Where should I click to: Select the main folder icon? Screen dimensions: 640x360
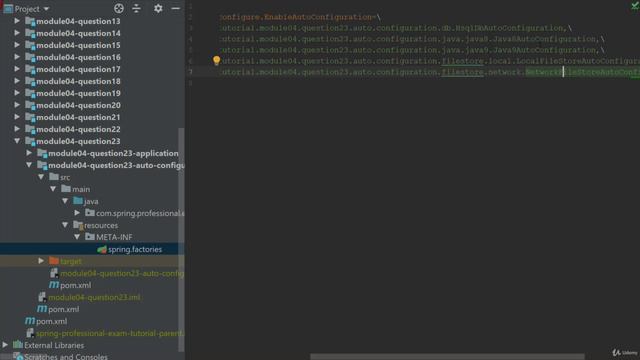click(x=66, y=189)
